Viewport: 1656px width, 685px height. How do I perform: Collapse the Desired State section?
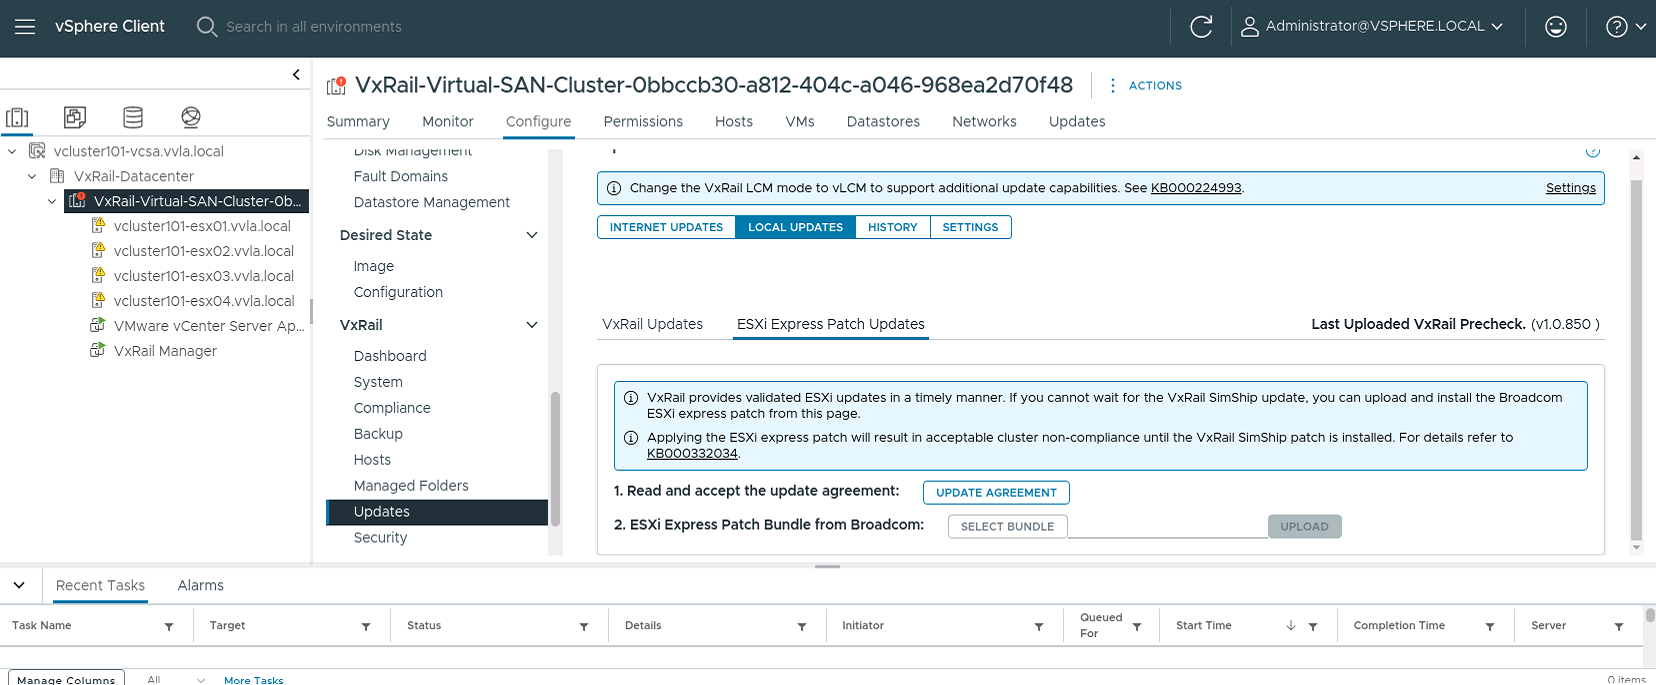(532, 235)
